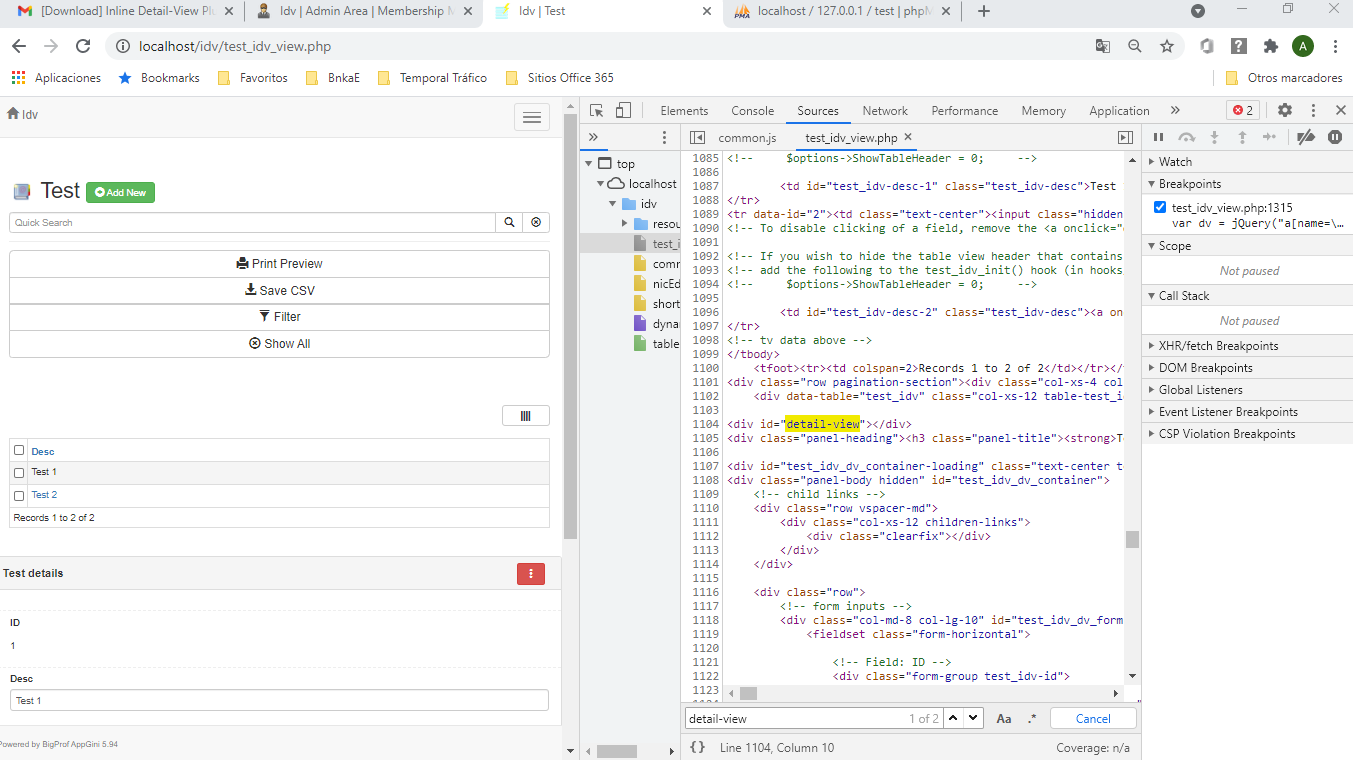Expand CSP Violation Breakpoints section
1353x760 pixels.
click(x=1247, y=433)
